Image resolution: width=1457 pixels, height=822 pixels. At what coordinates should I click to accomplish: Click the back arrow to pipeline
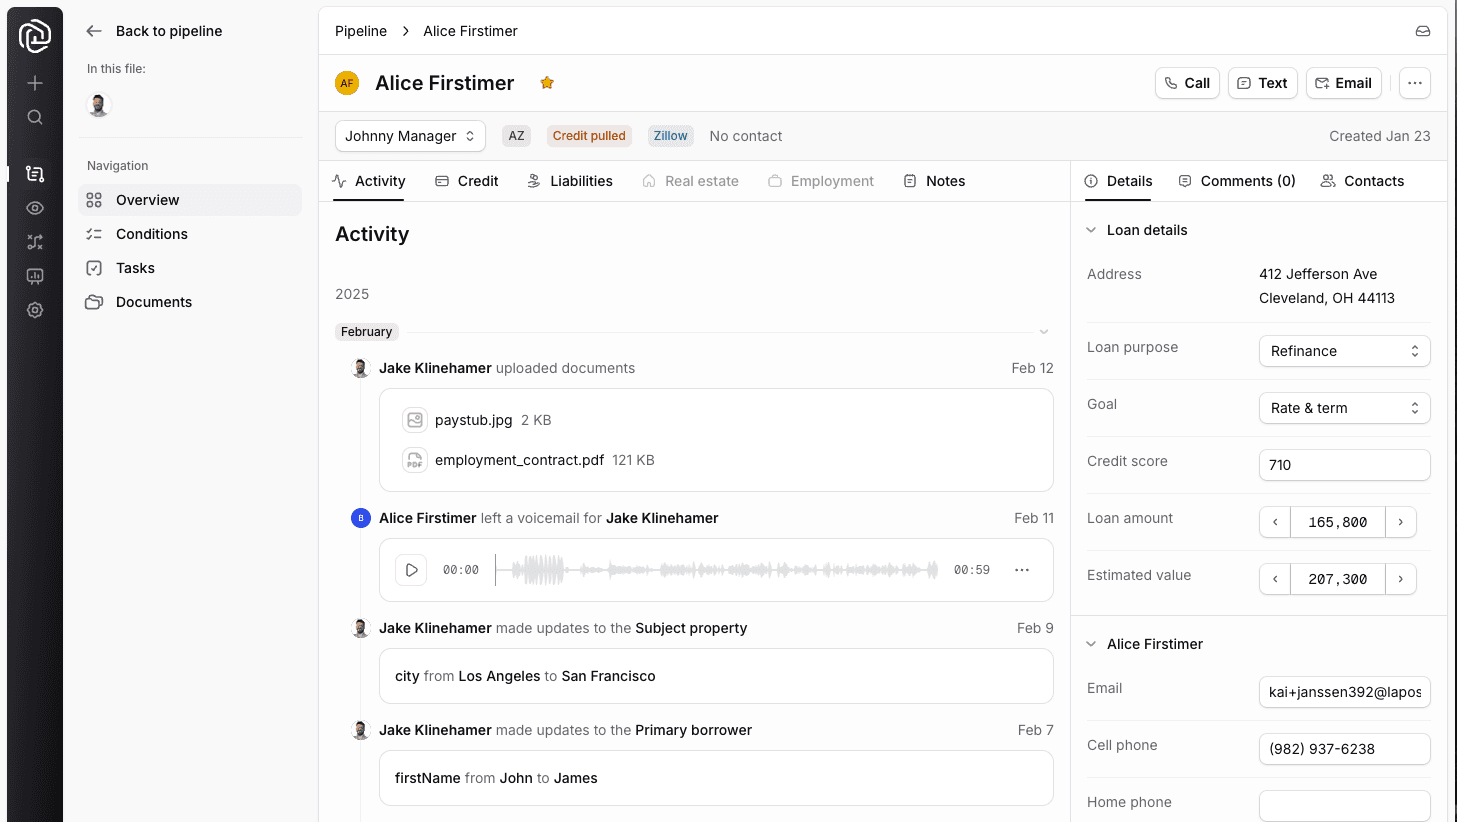tap(93, 31)
